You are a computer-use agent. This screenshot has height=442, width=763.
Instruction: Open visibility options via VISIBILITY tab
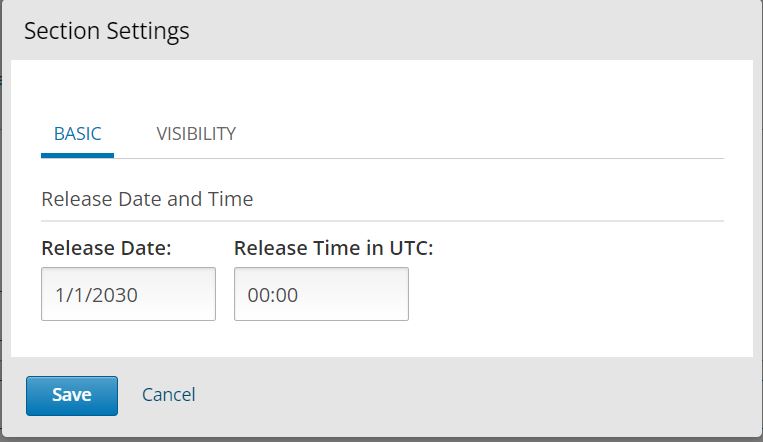point(196,134)
